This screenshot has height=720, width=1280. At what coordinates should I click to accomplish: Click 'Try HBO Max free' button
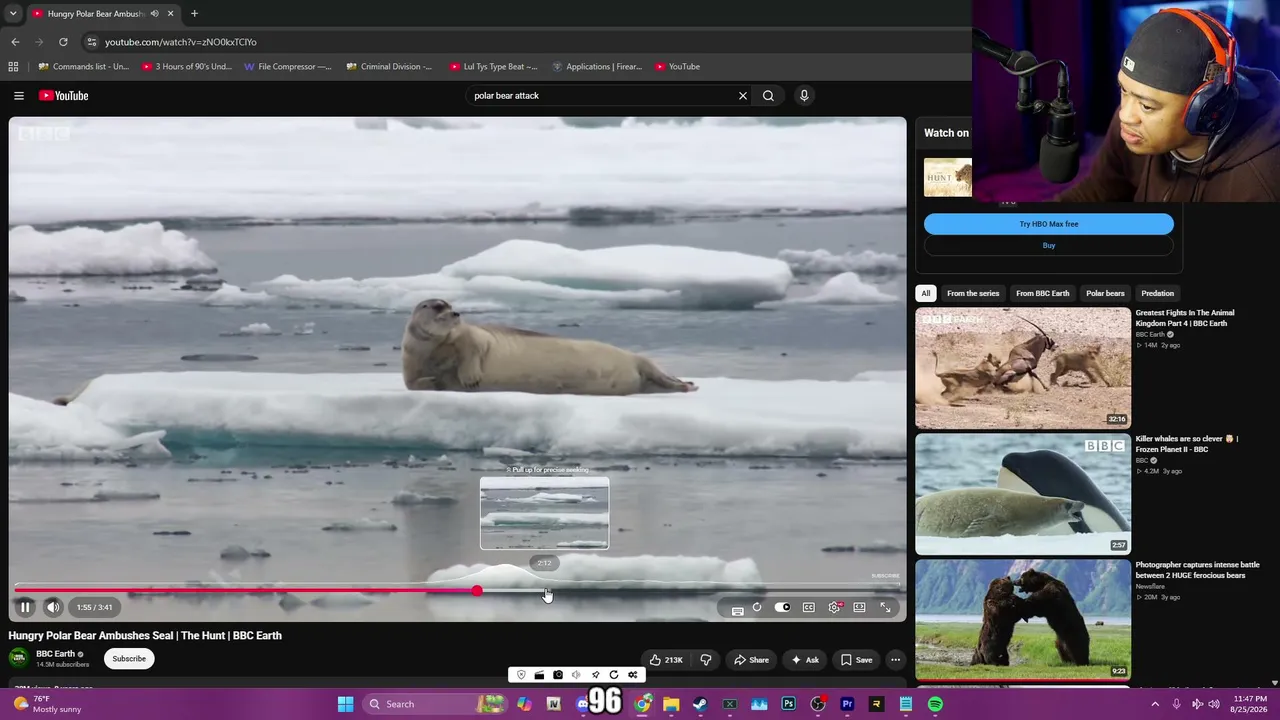1049,224
